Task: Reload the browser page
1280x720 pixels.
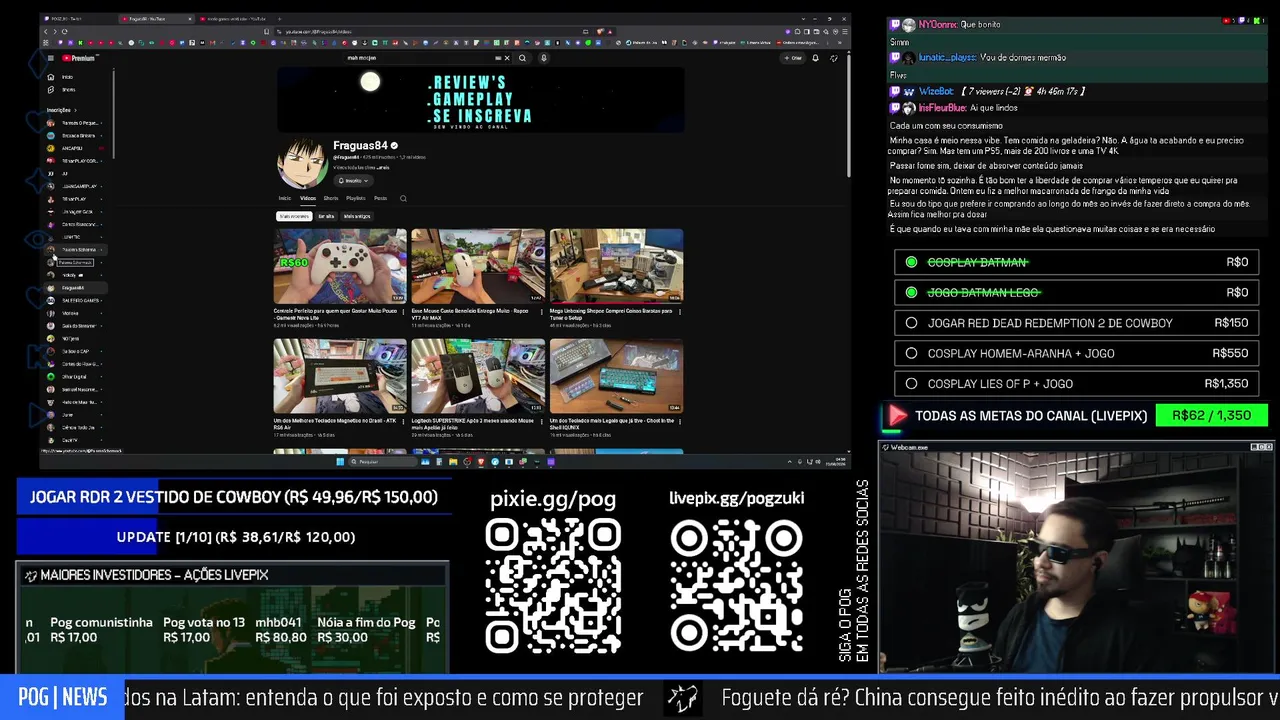Action: point(64,32)
